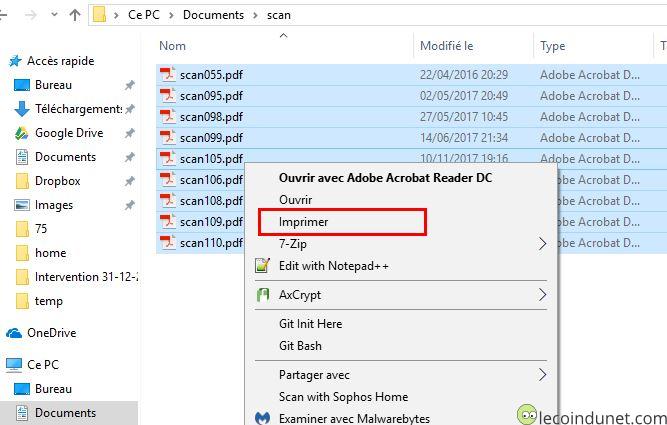This screenshot has width=667, height=425.
Task: Expand the Partager avec submenu arrow
Action: [x=542, y=375]
